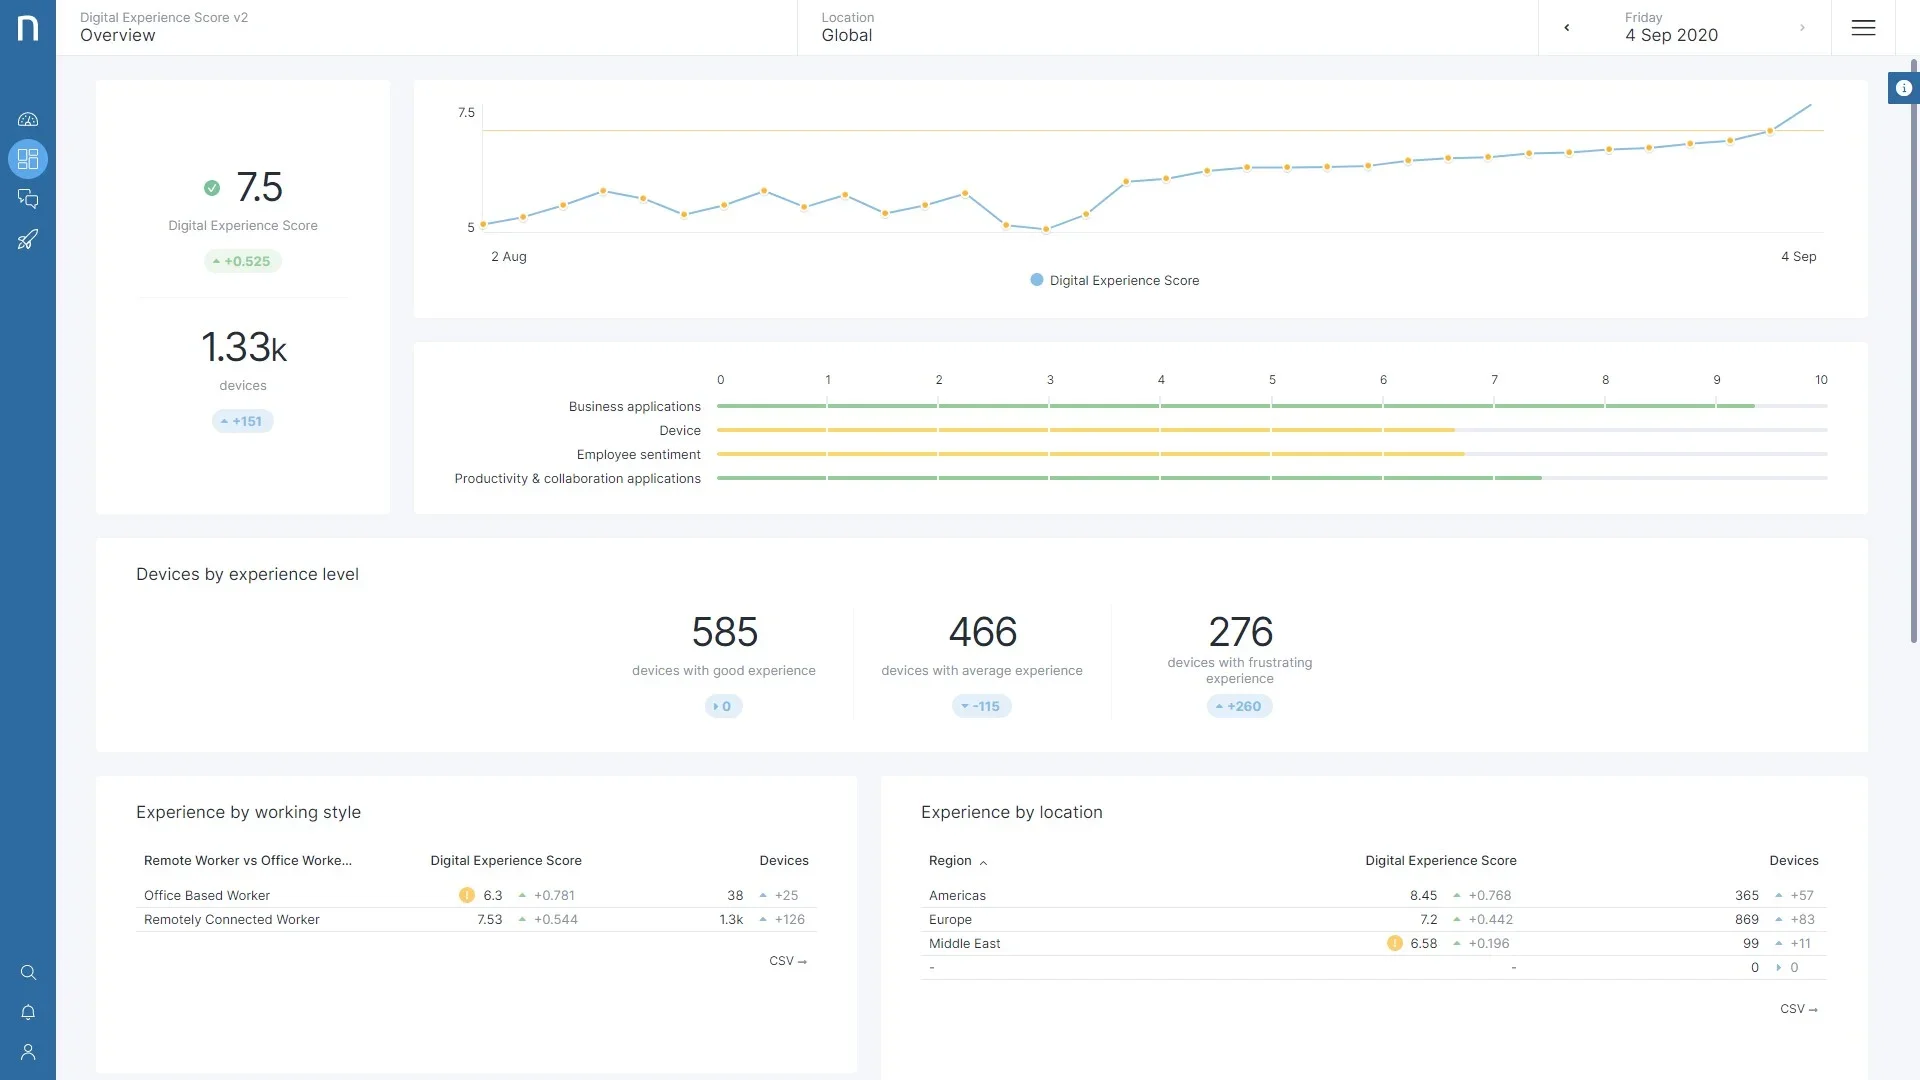Open the notifications bell icon
Viewport: 1920px width, 1080px height.
28,1013
